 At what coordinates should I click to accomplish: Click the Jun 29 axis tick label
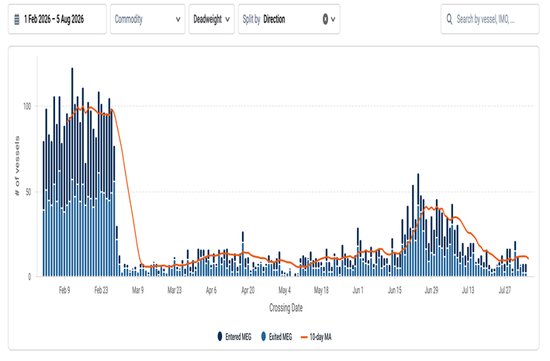pos(431,290)
